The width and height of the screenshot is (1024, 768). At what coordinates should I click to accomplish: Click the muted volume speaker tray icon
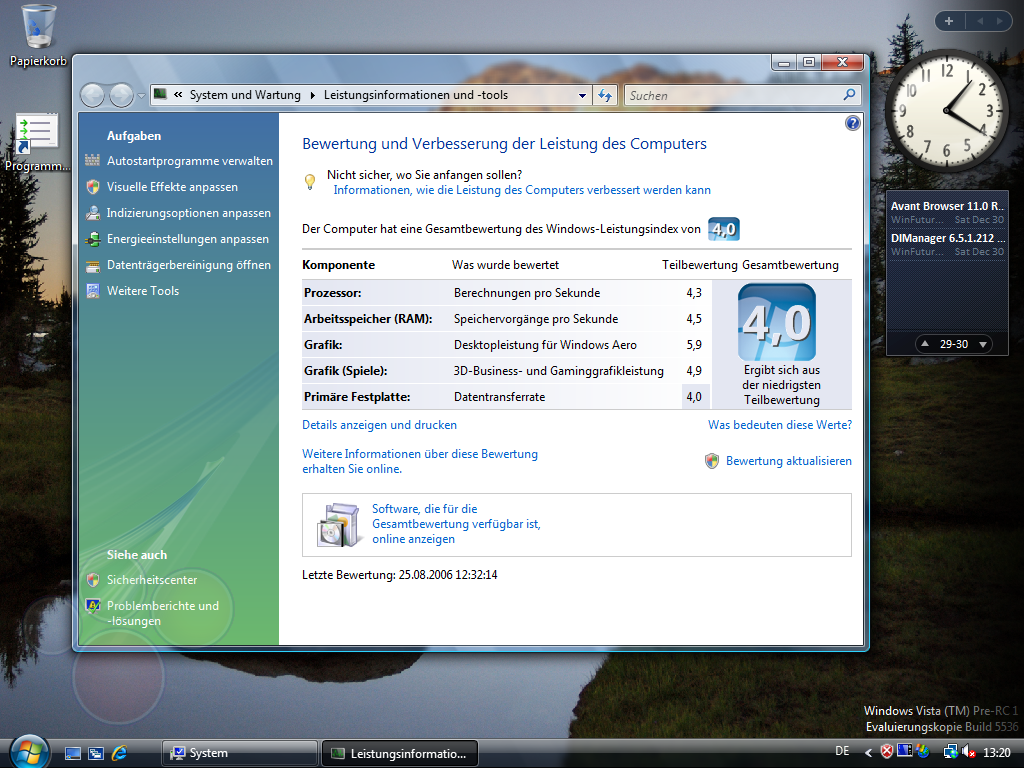click(x=969, y=752)
